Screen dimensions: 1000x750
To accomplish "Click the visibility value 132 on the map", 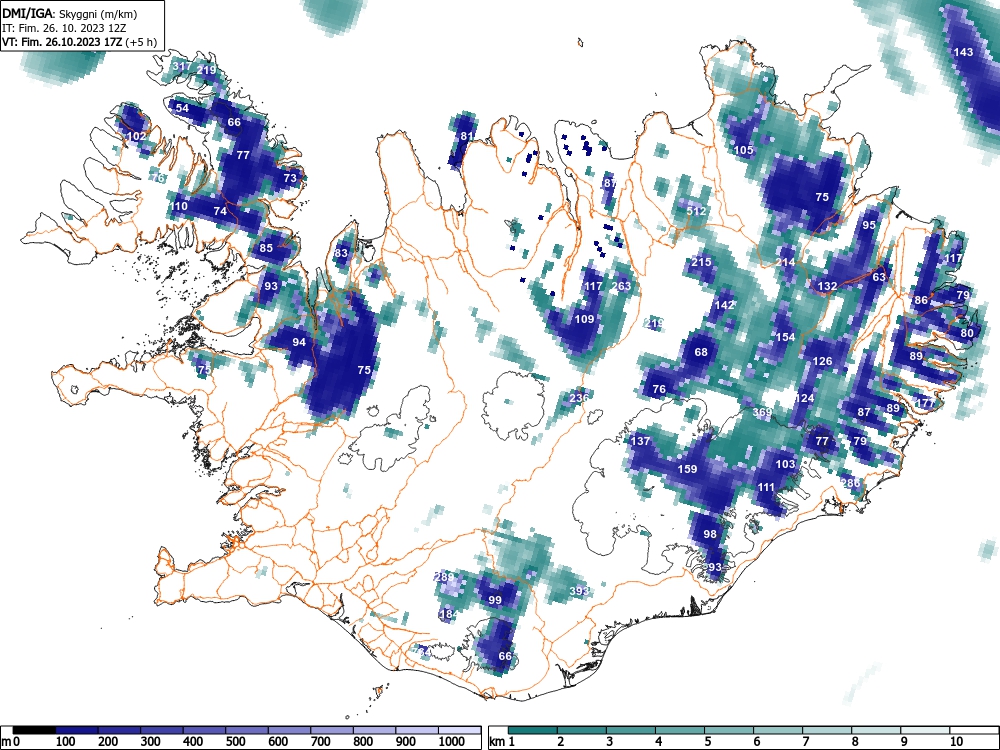I will [x=827, y=286].
